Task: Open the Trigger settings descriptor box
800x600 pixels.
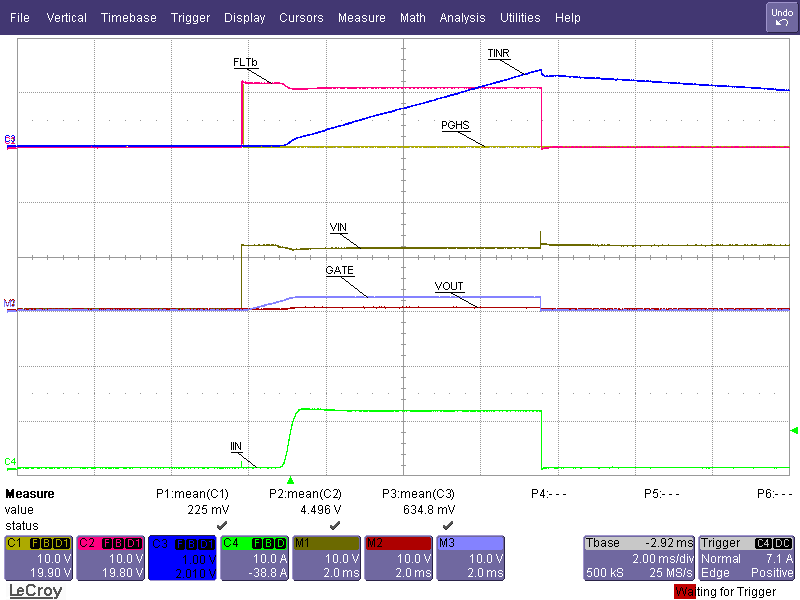Action: (747, 557)
